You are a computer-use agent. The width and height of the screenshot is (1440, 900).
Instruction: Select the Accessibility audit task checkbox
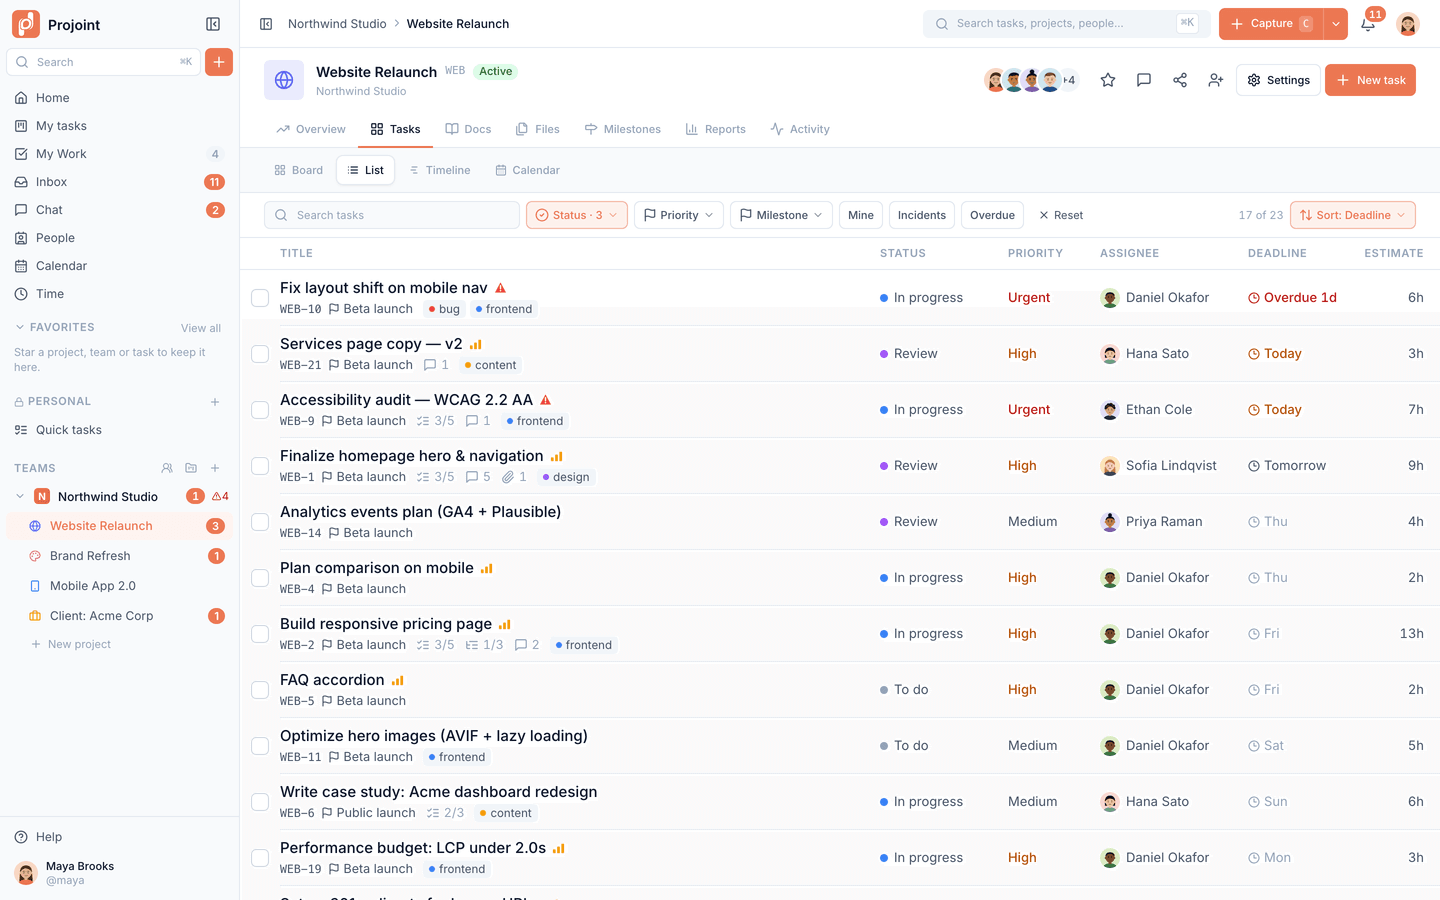coord(260,410)
